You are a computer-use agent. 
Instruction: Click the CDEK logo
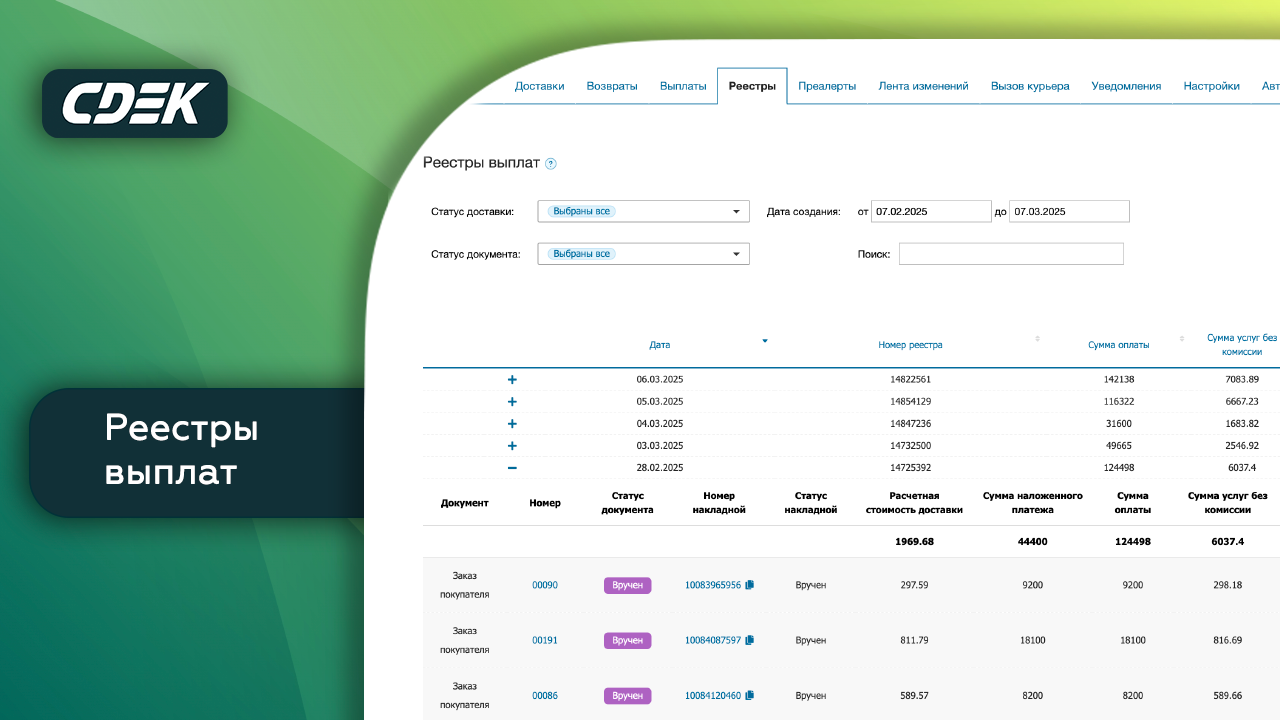tap(135, 103)
